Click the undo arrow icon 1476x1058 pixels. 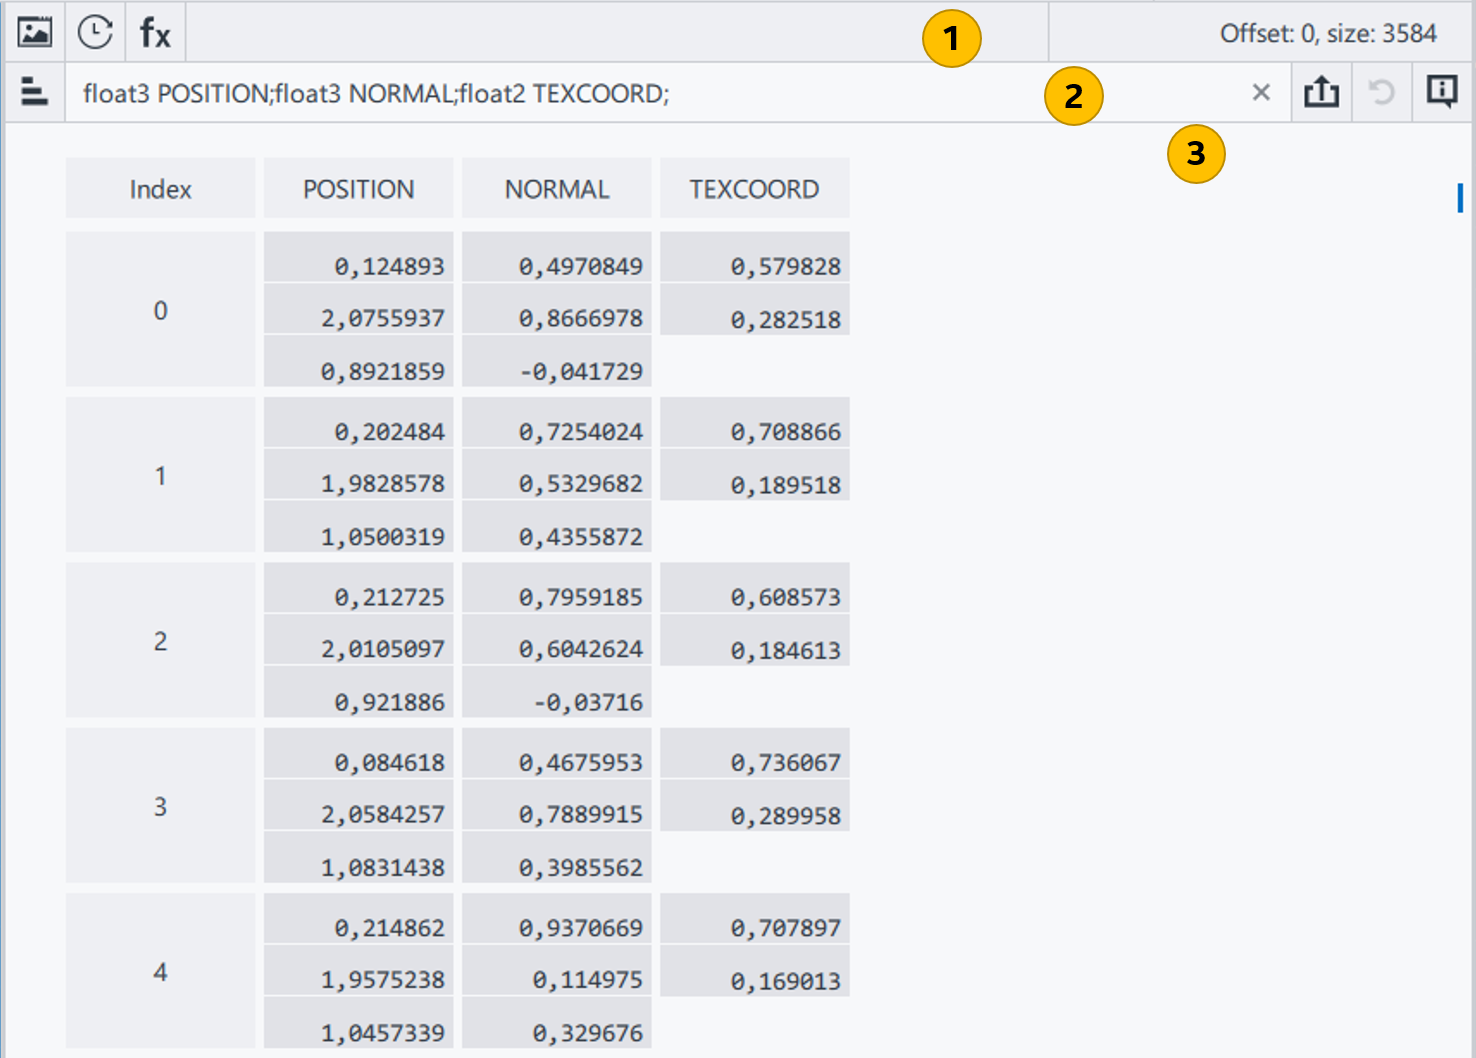(1381, 93)
